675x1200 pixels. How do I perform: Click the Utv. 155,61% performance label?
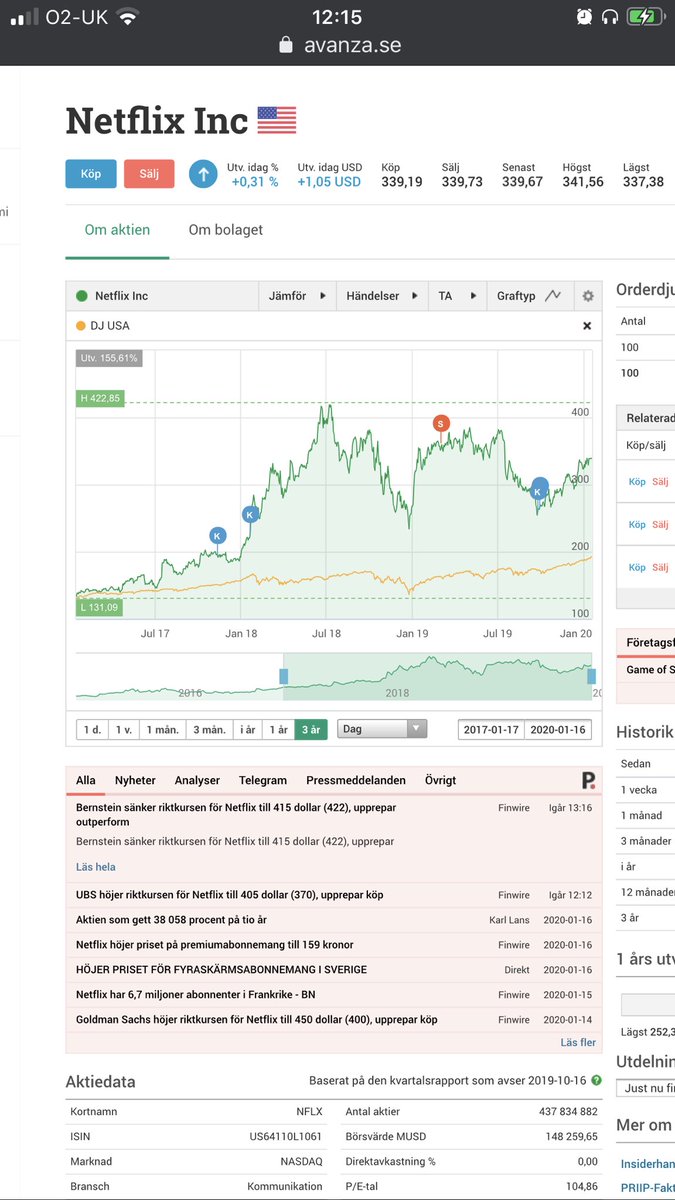(109, 357)
